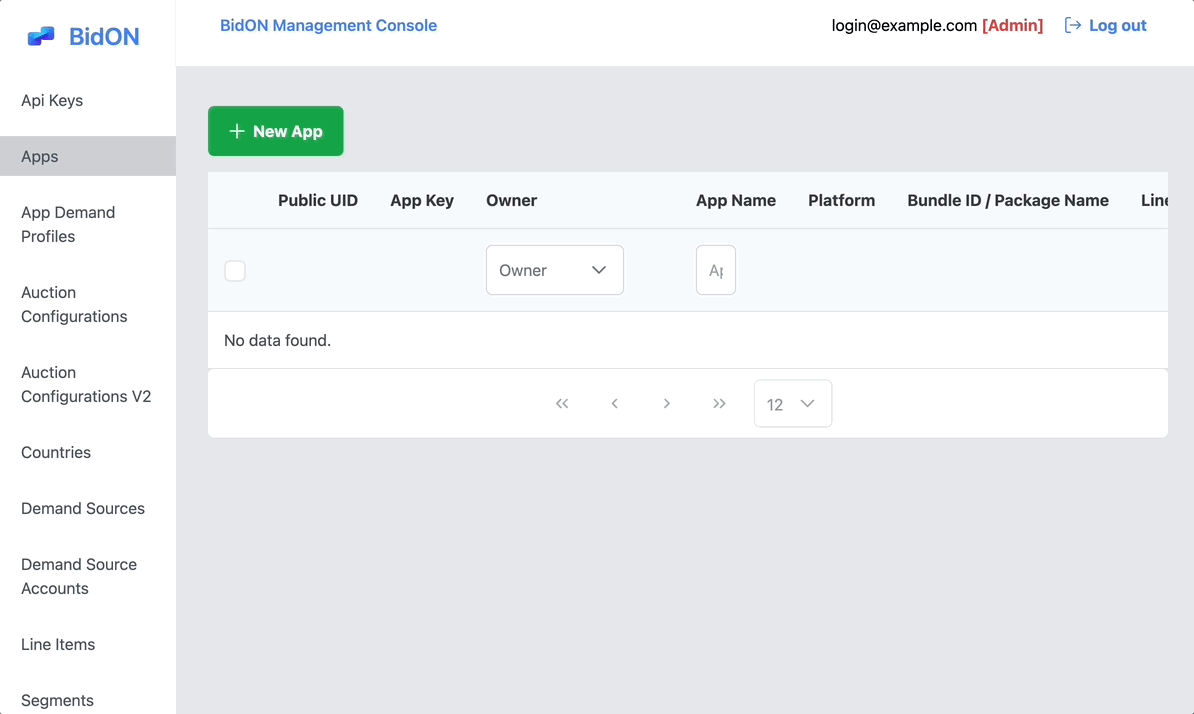
Task: Click the plus icon inside New App button
Action: 236,130
